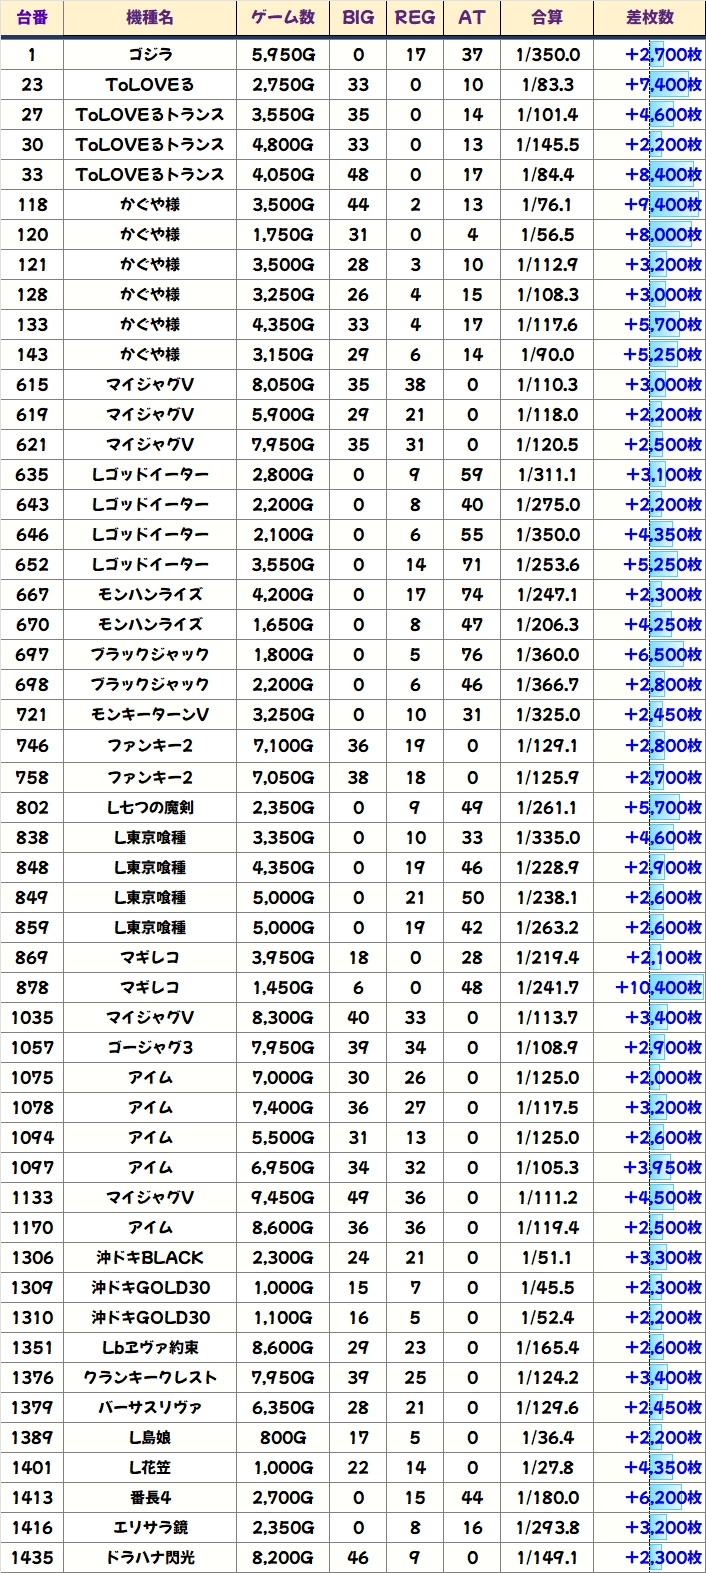Click machine number 1306 in 台番 column
The width and height of the screenshot is (706, 1573).
(32, 1257)
